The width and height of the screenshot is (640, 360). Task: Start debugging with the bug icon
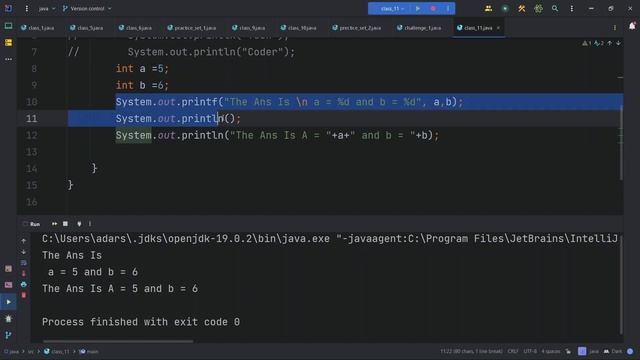coord(433,9)
